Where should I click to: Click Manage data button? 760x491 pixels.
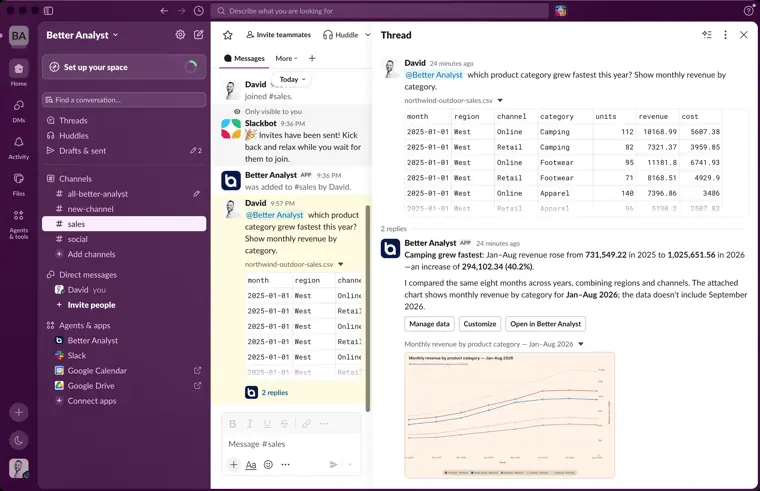pyautogui.click(x=429, y=324)
